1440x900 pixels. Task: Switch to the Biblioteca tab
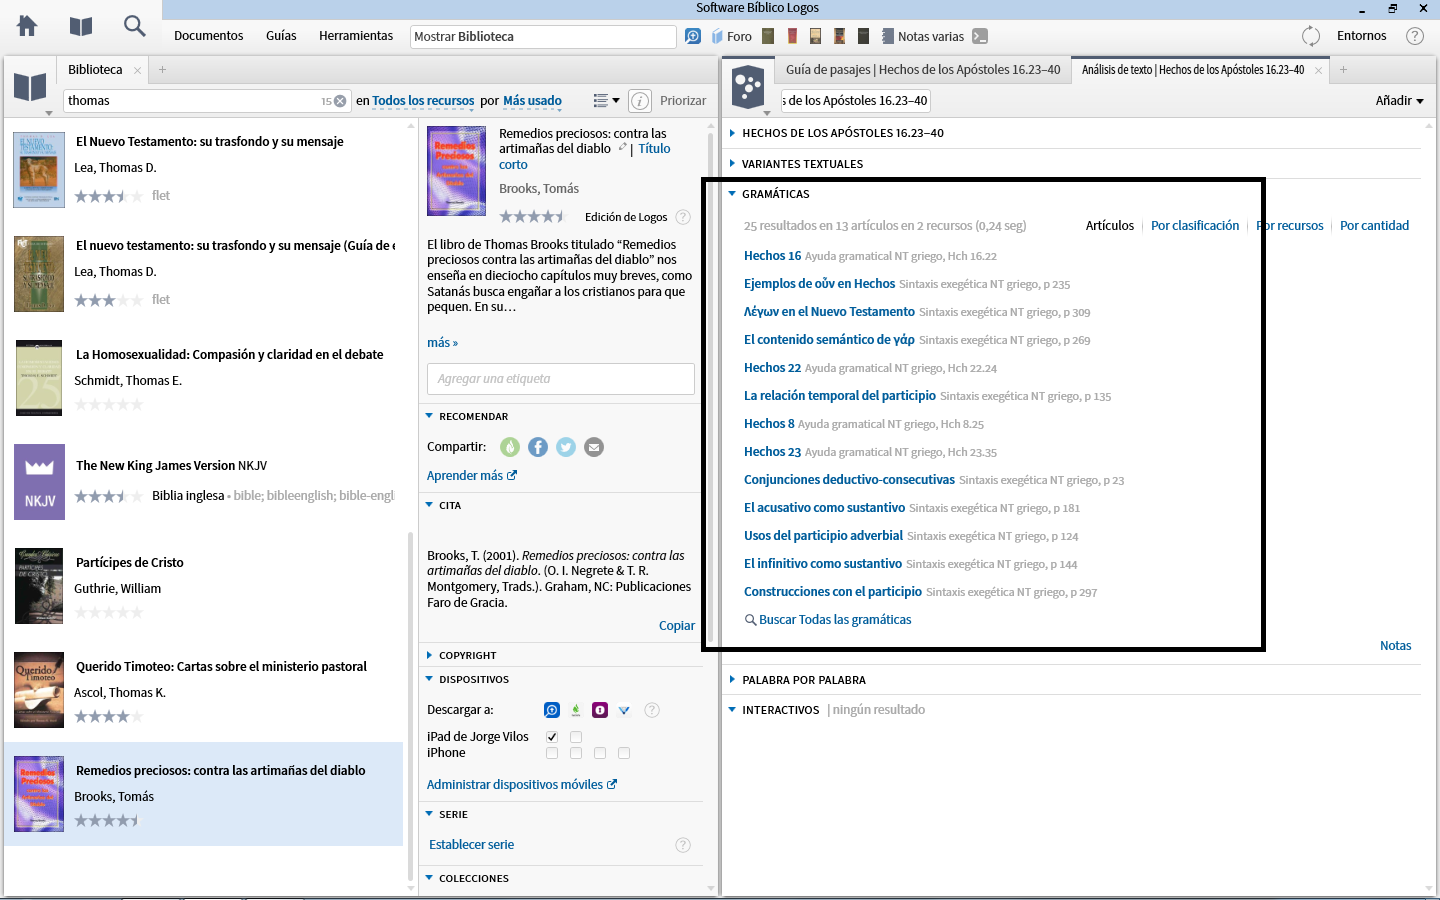pos(95,70)
